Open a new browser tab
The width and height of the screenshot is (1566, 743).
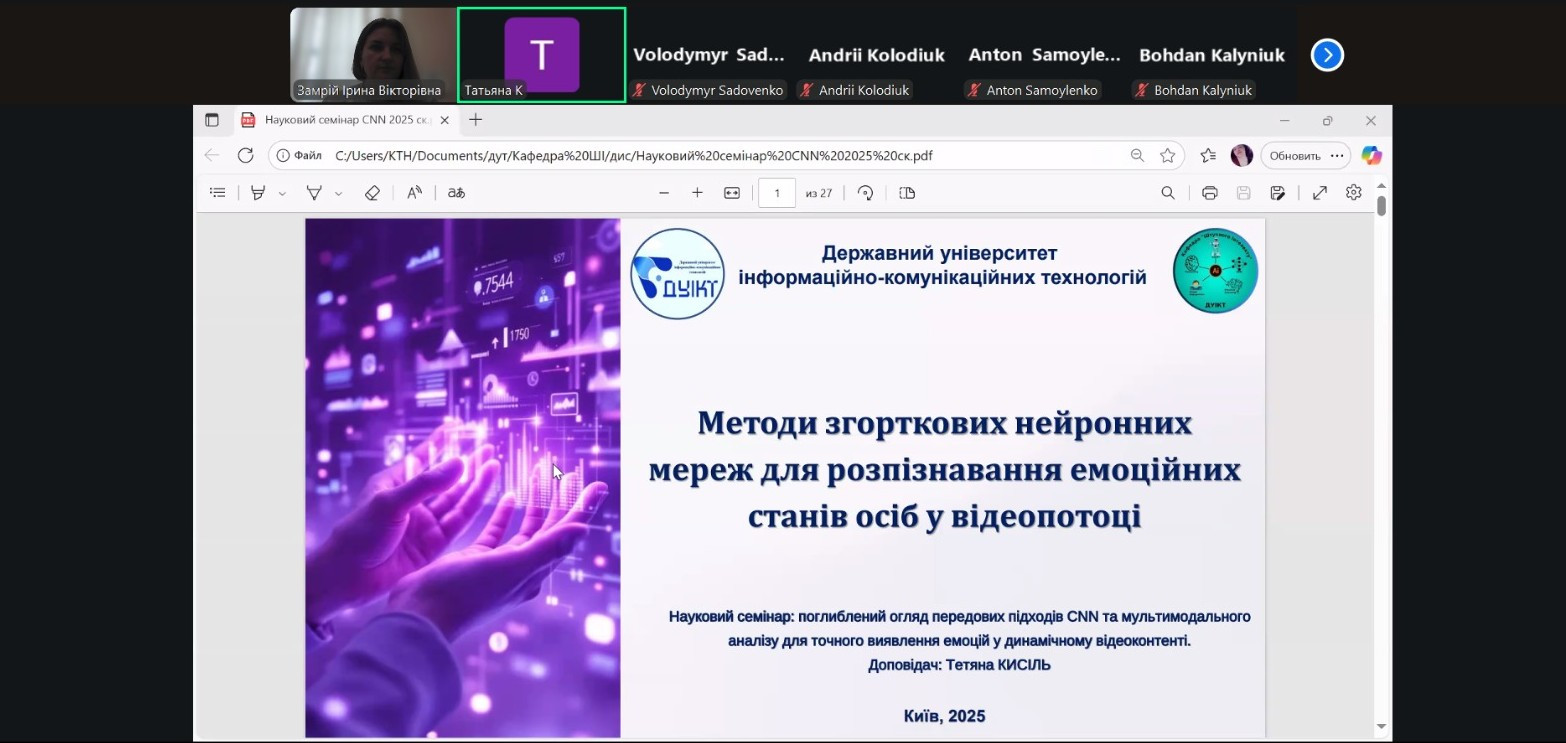coord(476,120)
